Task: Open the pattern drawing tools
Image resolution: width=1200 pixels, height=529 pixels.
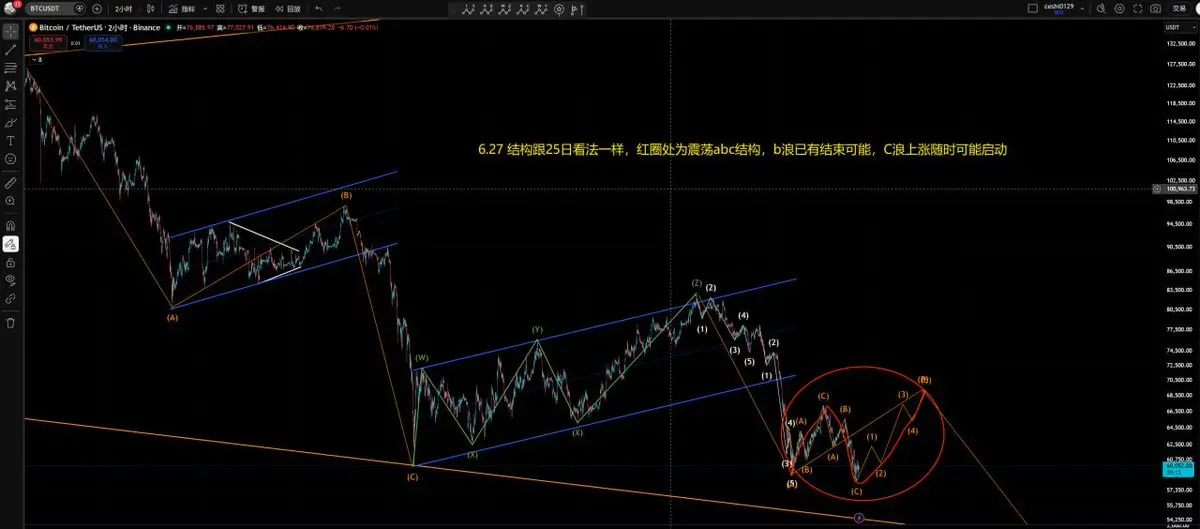Action: pos(11,86)
